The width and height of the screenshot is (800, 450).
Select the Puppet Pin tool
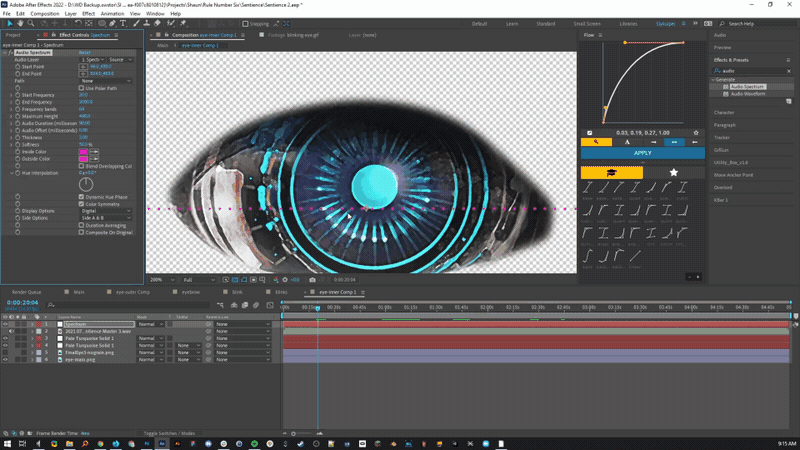point(183,23)
